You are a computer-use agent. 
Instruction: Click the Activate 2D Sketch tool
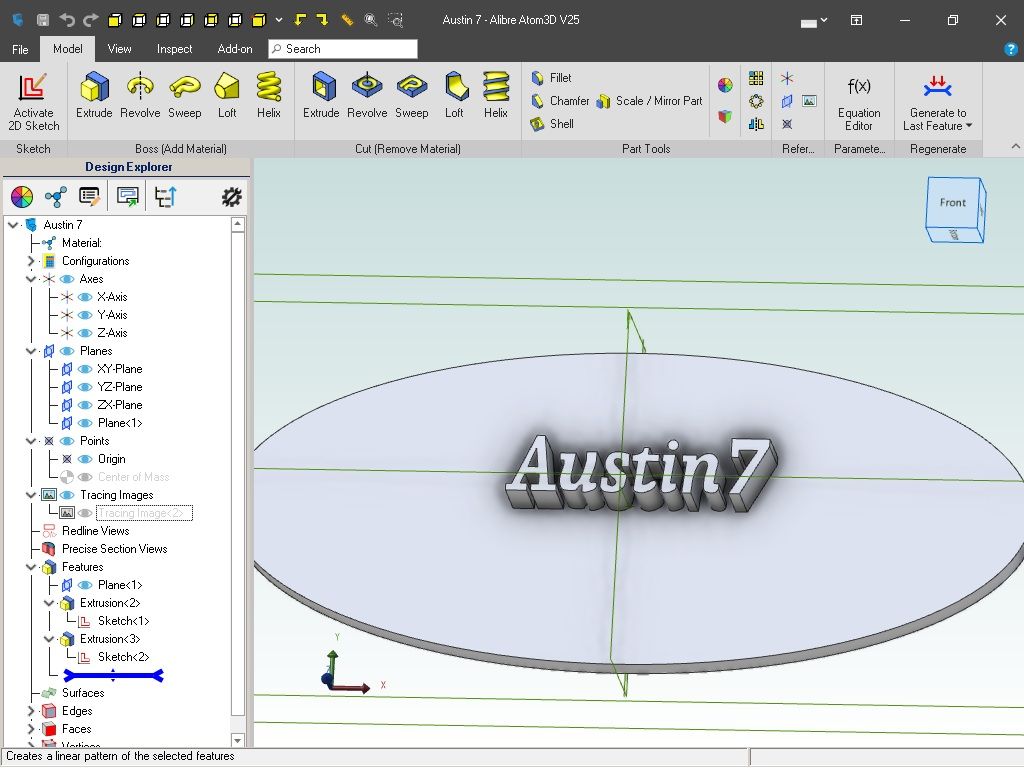(33, 102)
